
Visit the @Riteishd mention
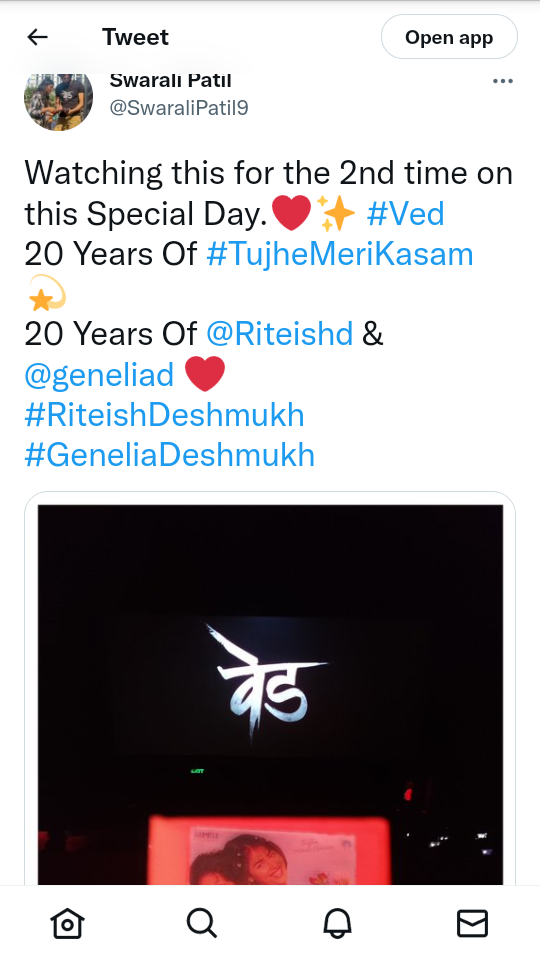(280, 334)
